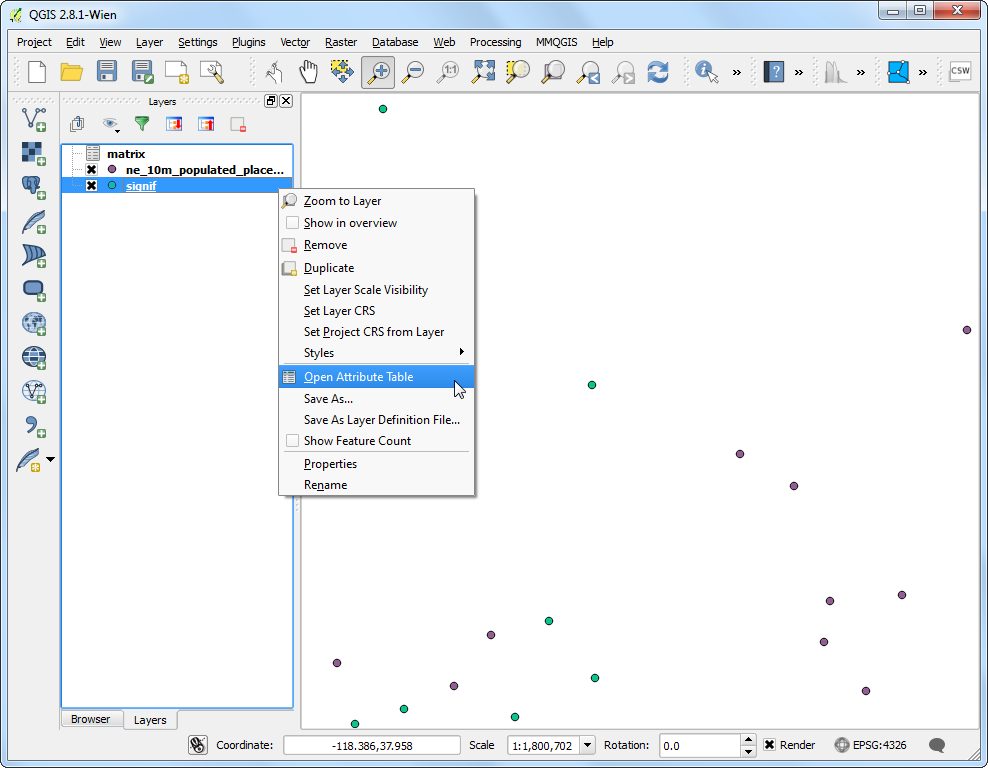The height and width of the screenshot is (768, 988).
Task: Open the Scale dropdown arrow
Action: click(x=587, y=745)
